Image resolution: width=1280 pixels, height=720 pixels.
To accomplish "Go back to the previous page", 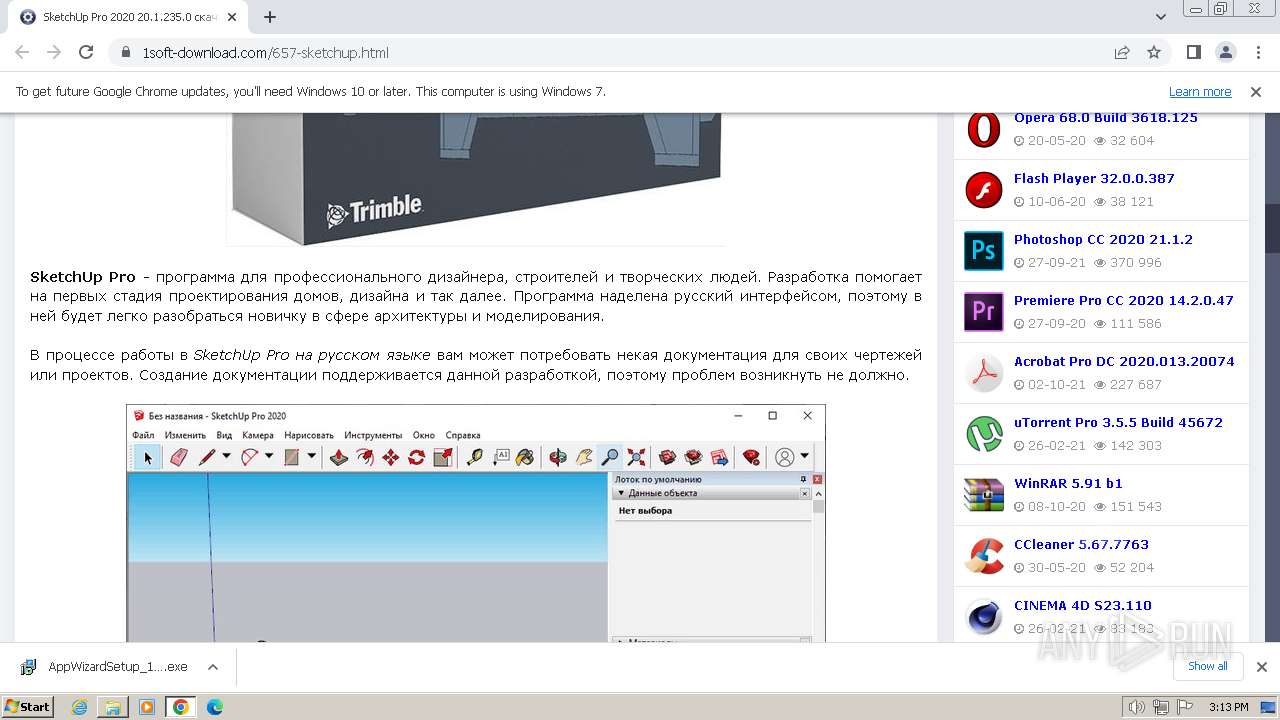I will pyautogui.click(x=22, y=53).
